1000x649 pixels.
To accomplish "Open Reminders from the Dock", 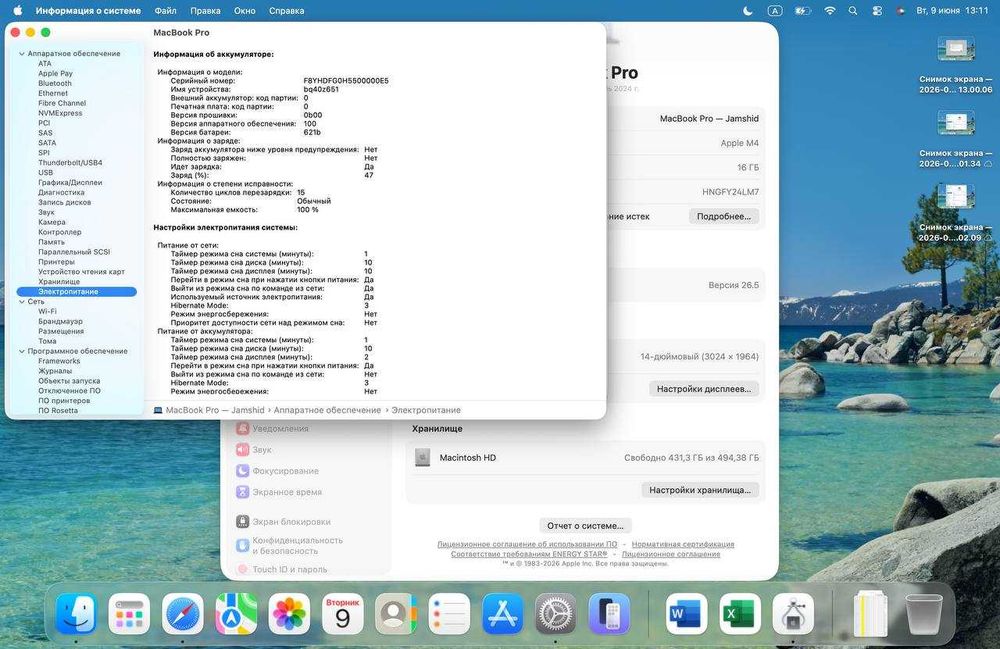I will 449,615.
